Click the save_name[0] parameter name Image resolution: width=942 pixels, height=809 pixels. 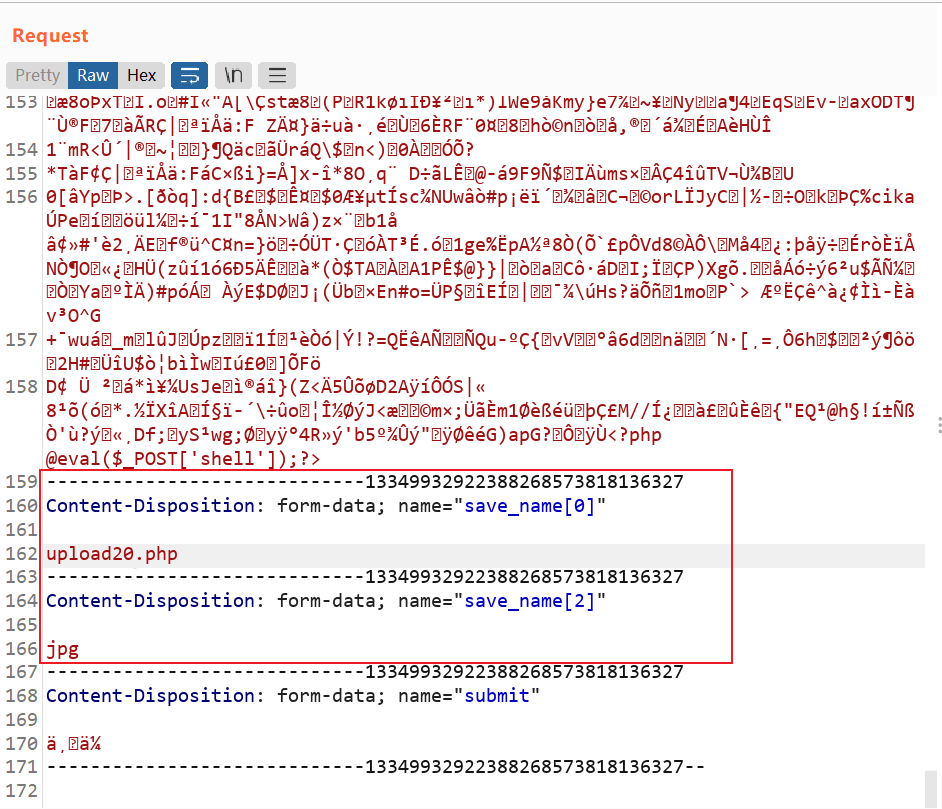[529, 506]
